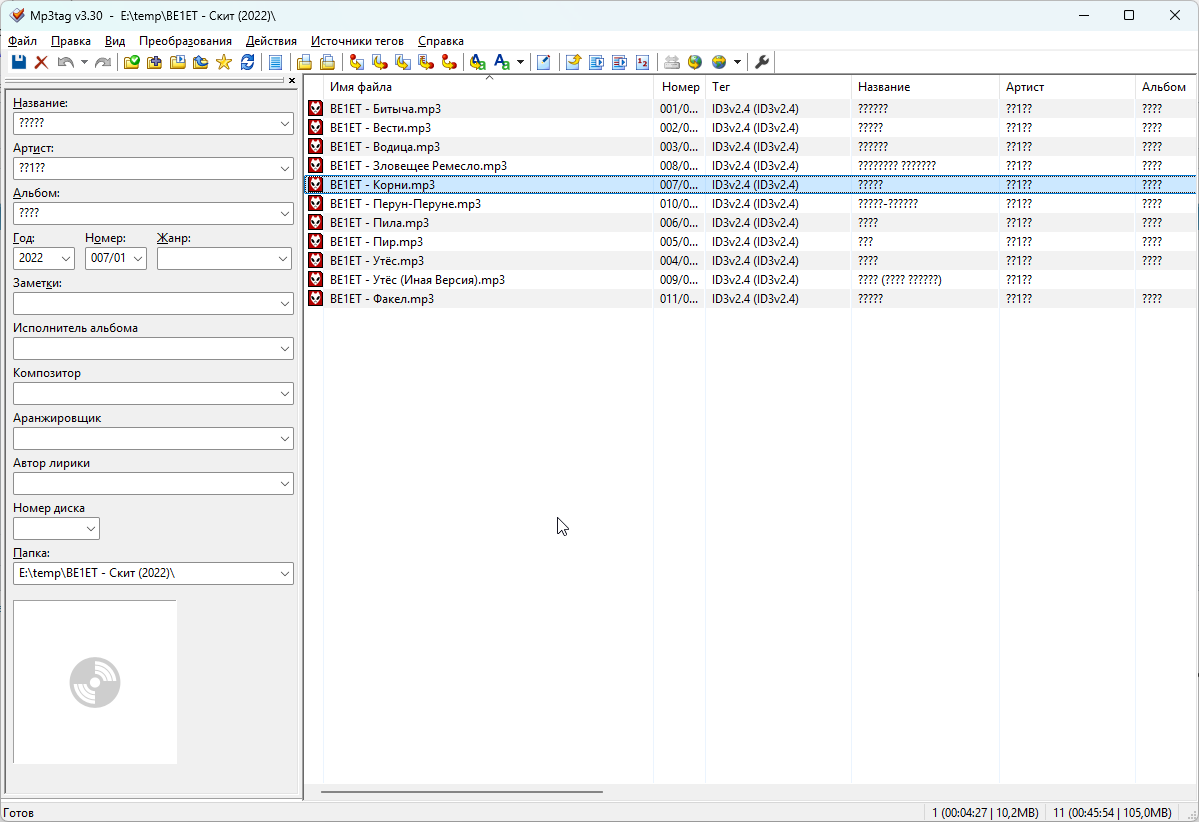Expand the Название field dropdown
The height and width of the screenshot is (822, 1199).
pos(284,123)
